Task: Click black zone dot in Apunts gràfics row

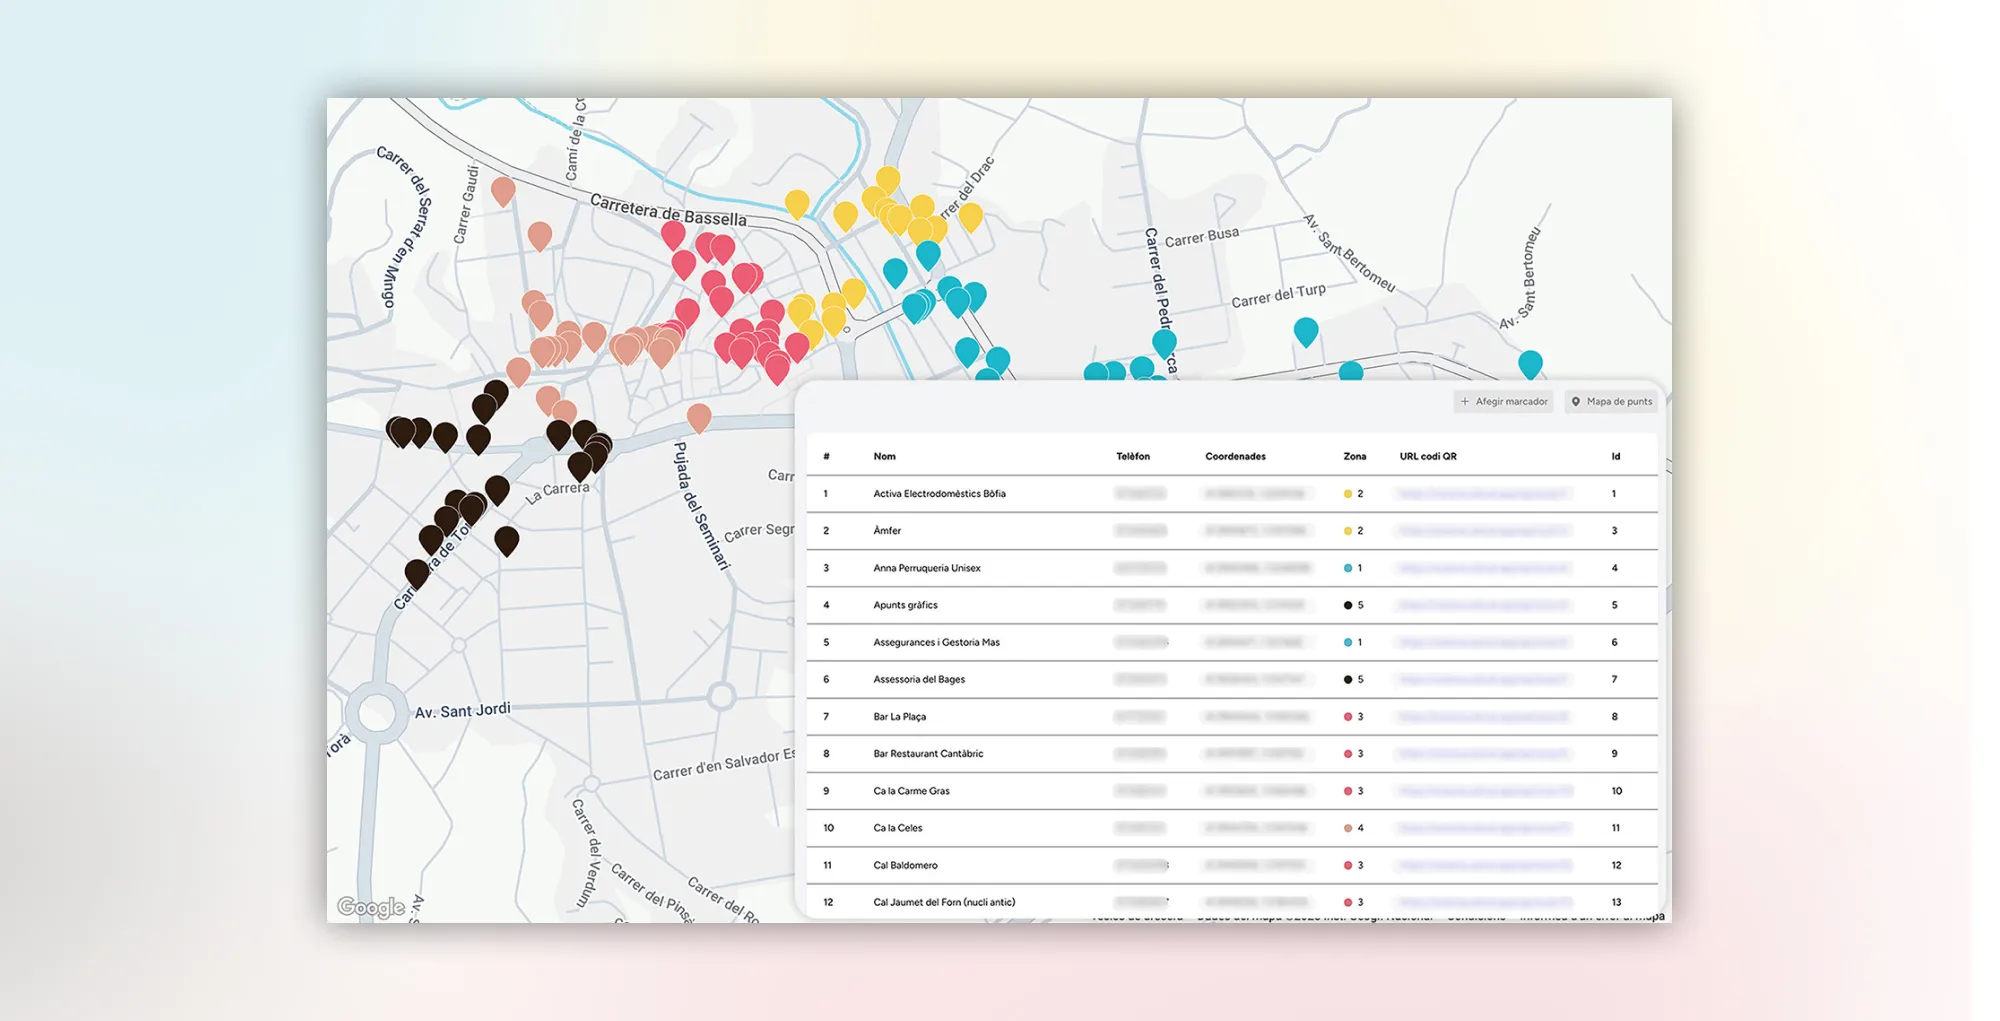Action: pos(1347,605)
